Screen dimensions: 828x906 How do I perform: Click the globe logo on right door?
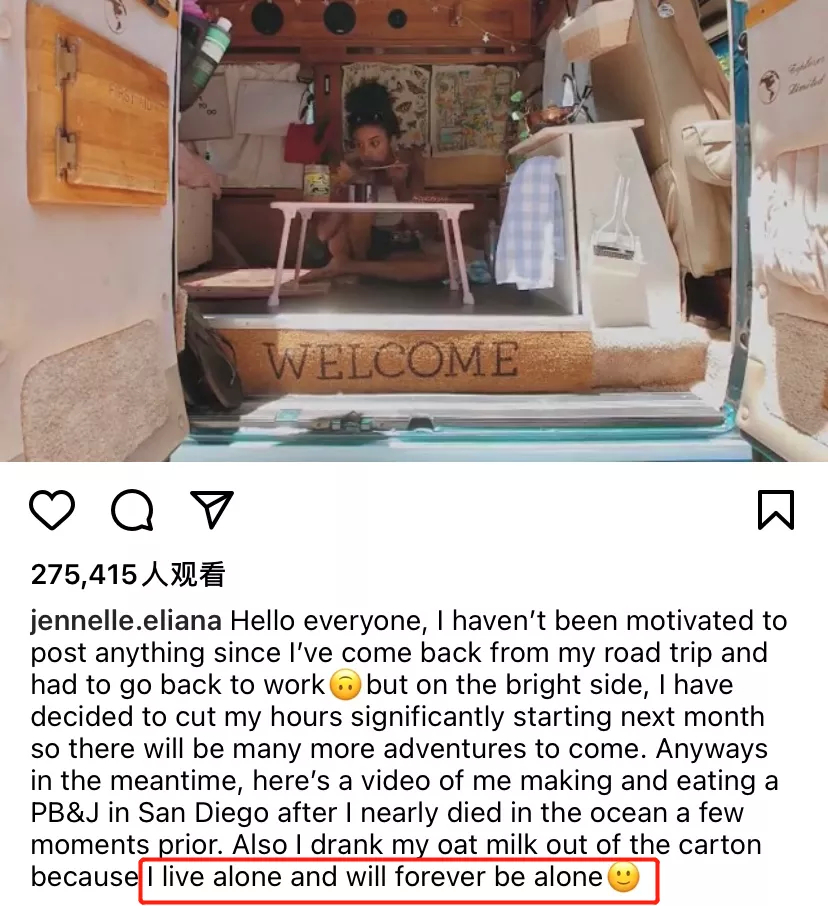(769, 86)
